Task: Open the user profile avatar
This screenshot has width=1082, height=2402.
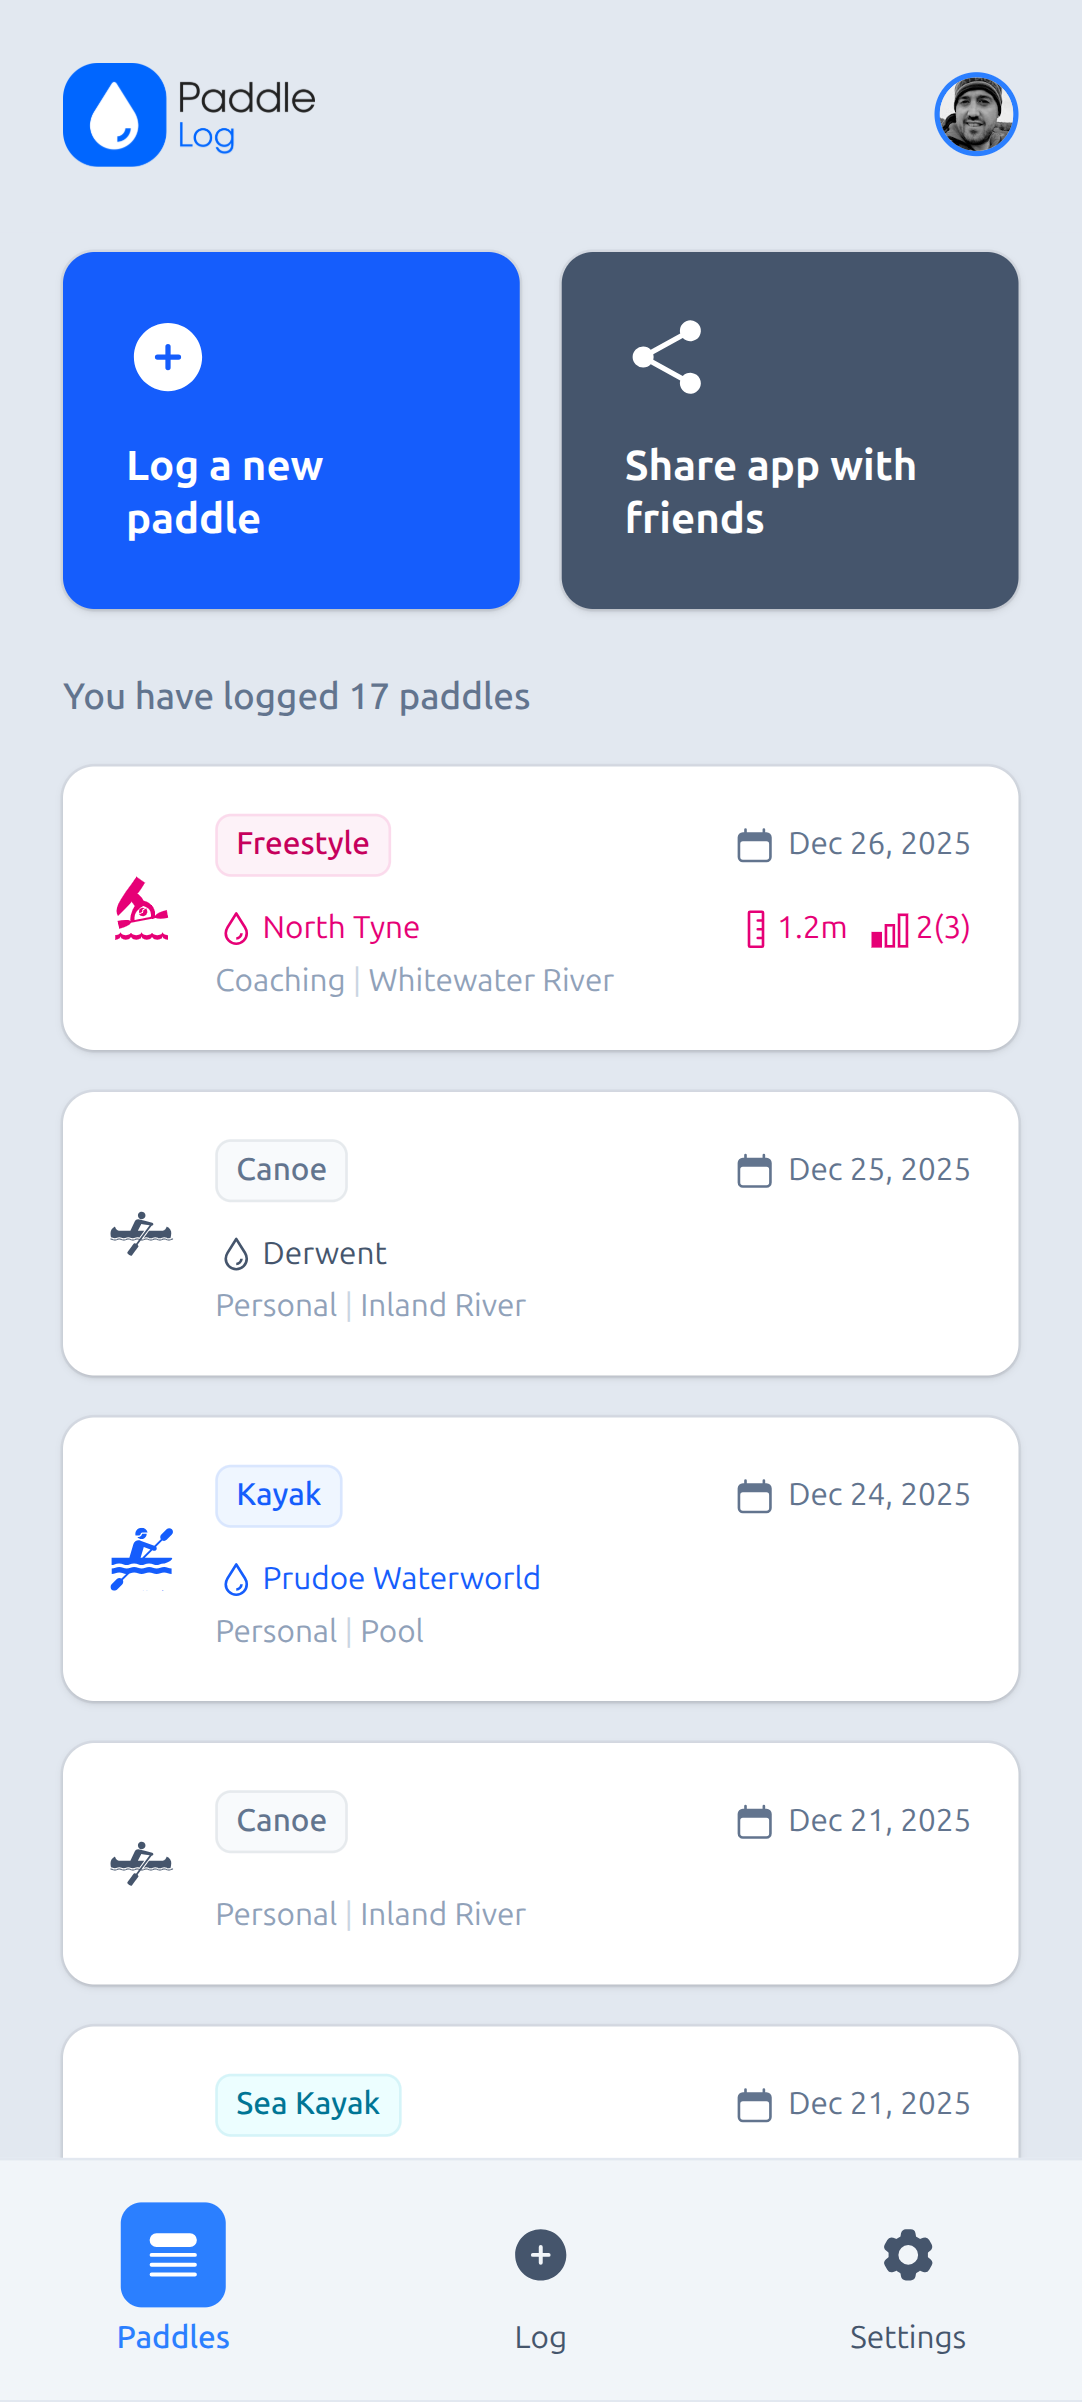Action: 976,114
